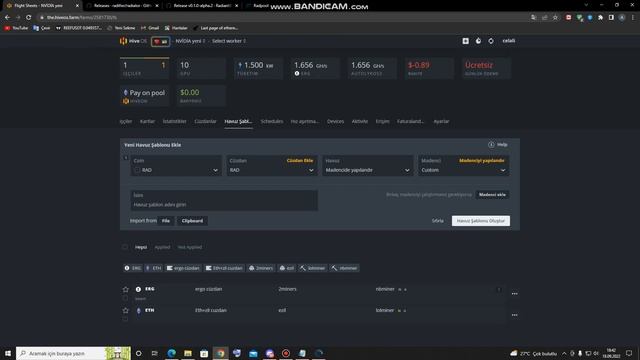Open the Select worker breadcrumb dropdown
This screenshot has width=640, height=360.
coord(229,41)
